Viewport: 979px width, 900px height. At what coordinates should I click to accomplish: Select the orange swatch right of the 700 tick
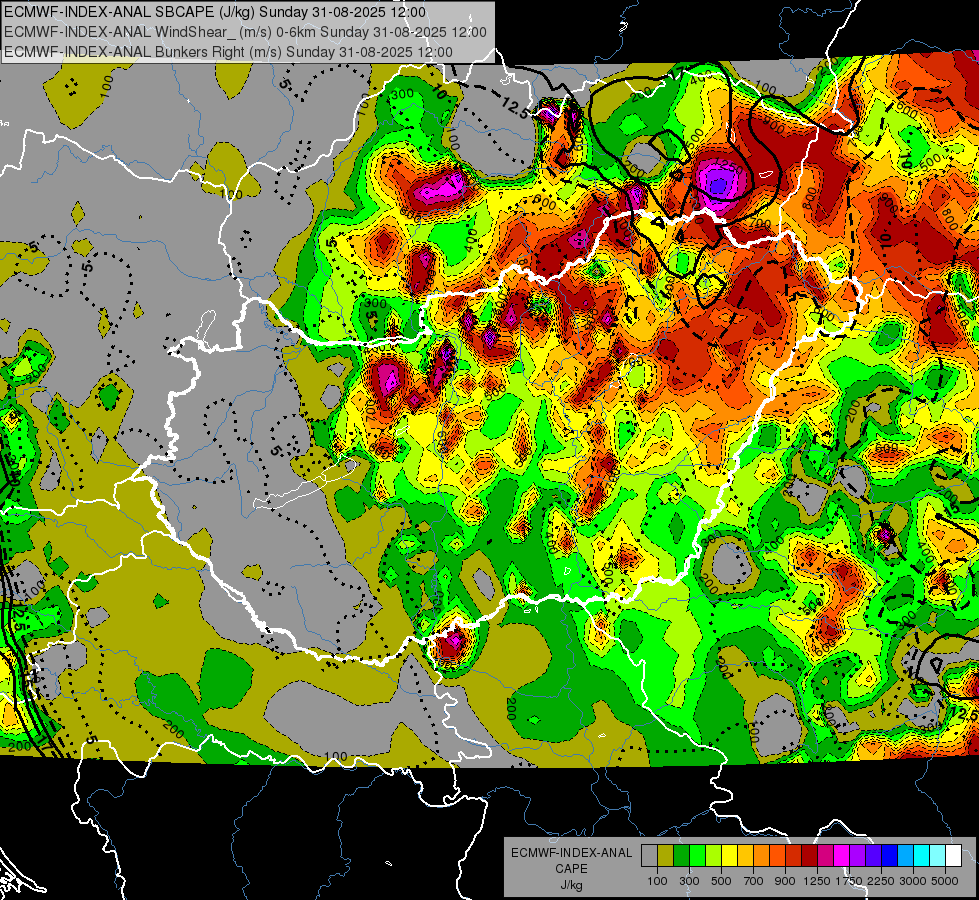click(761, 855)
